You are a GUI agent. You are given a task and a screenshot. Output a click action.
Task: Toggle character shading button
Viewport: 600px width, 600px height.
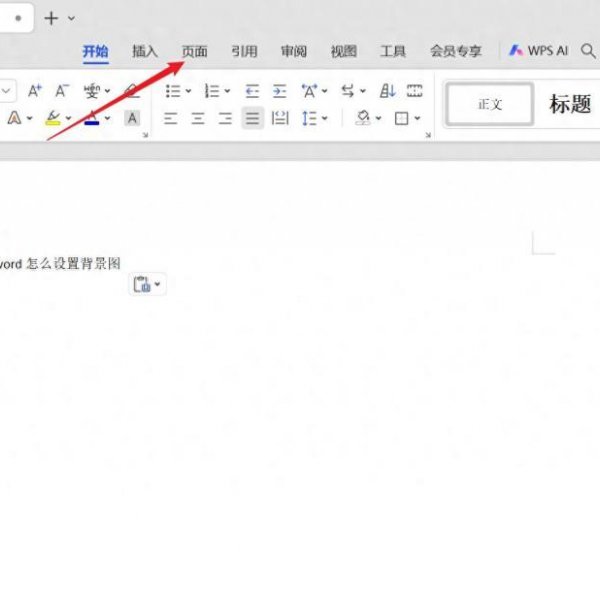tap(131, 118)
